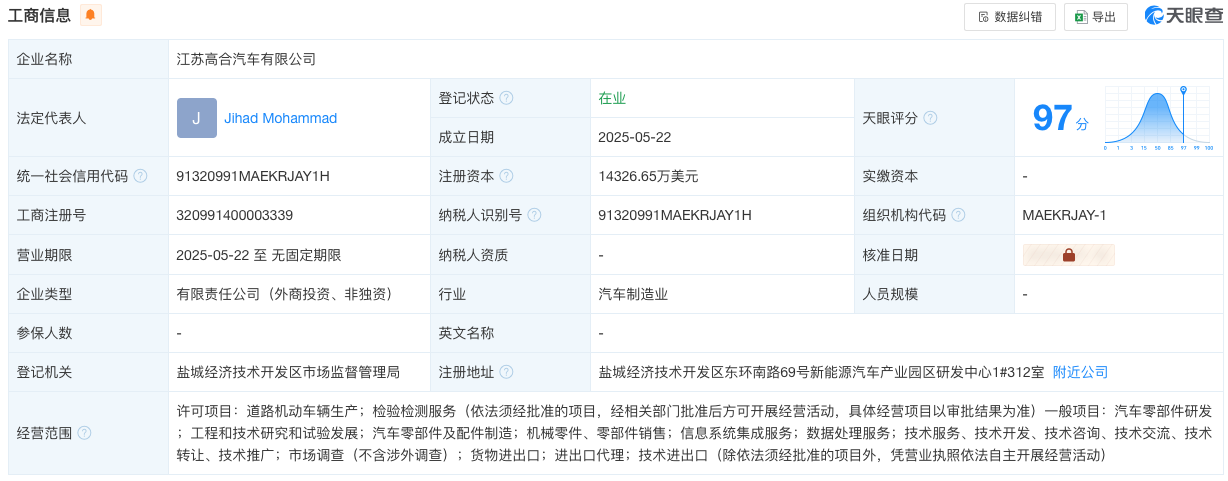Screen dimensions: 1228x481
Task: Click the locked 核准日期 value icon
Action: coord(1068,255)
